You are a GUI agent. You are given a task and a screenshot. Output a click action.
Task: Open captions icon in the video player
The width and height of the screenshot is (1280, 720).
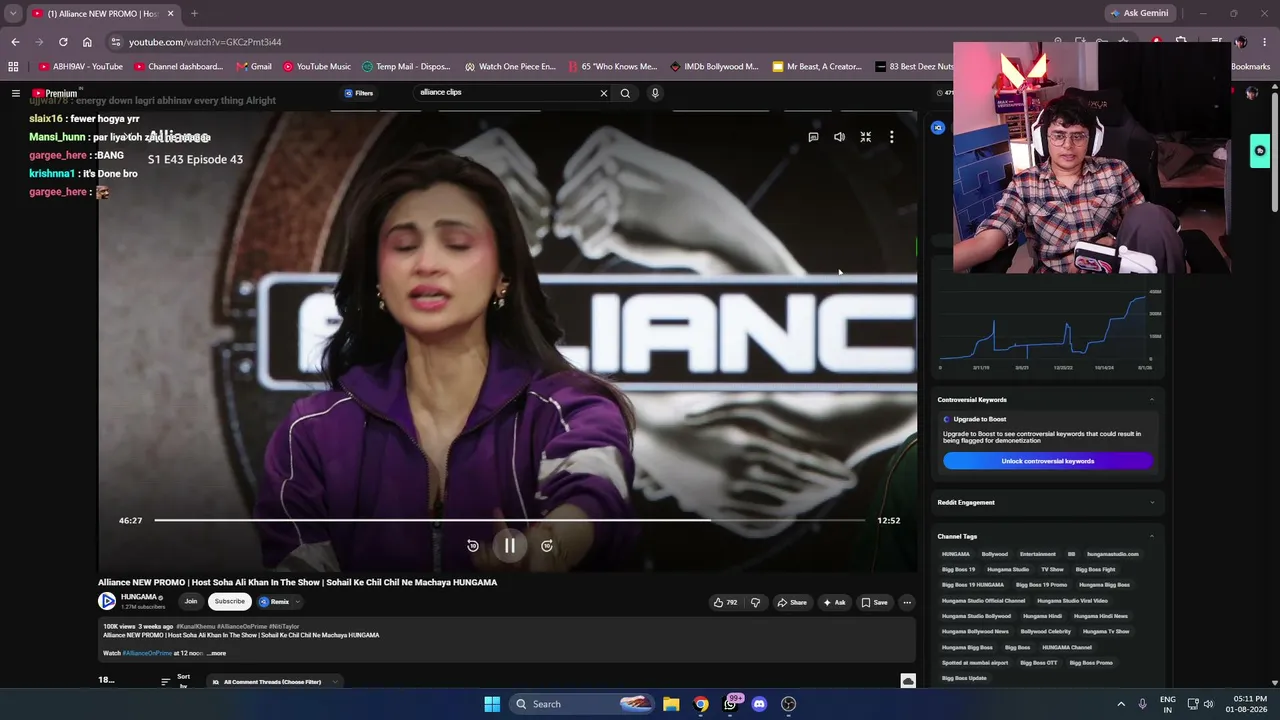(813, 137)
